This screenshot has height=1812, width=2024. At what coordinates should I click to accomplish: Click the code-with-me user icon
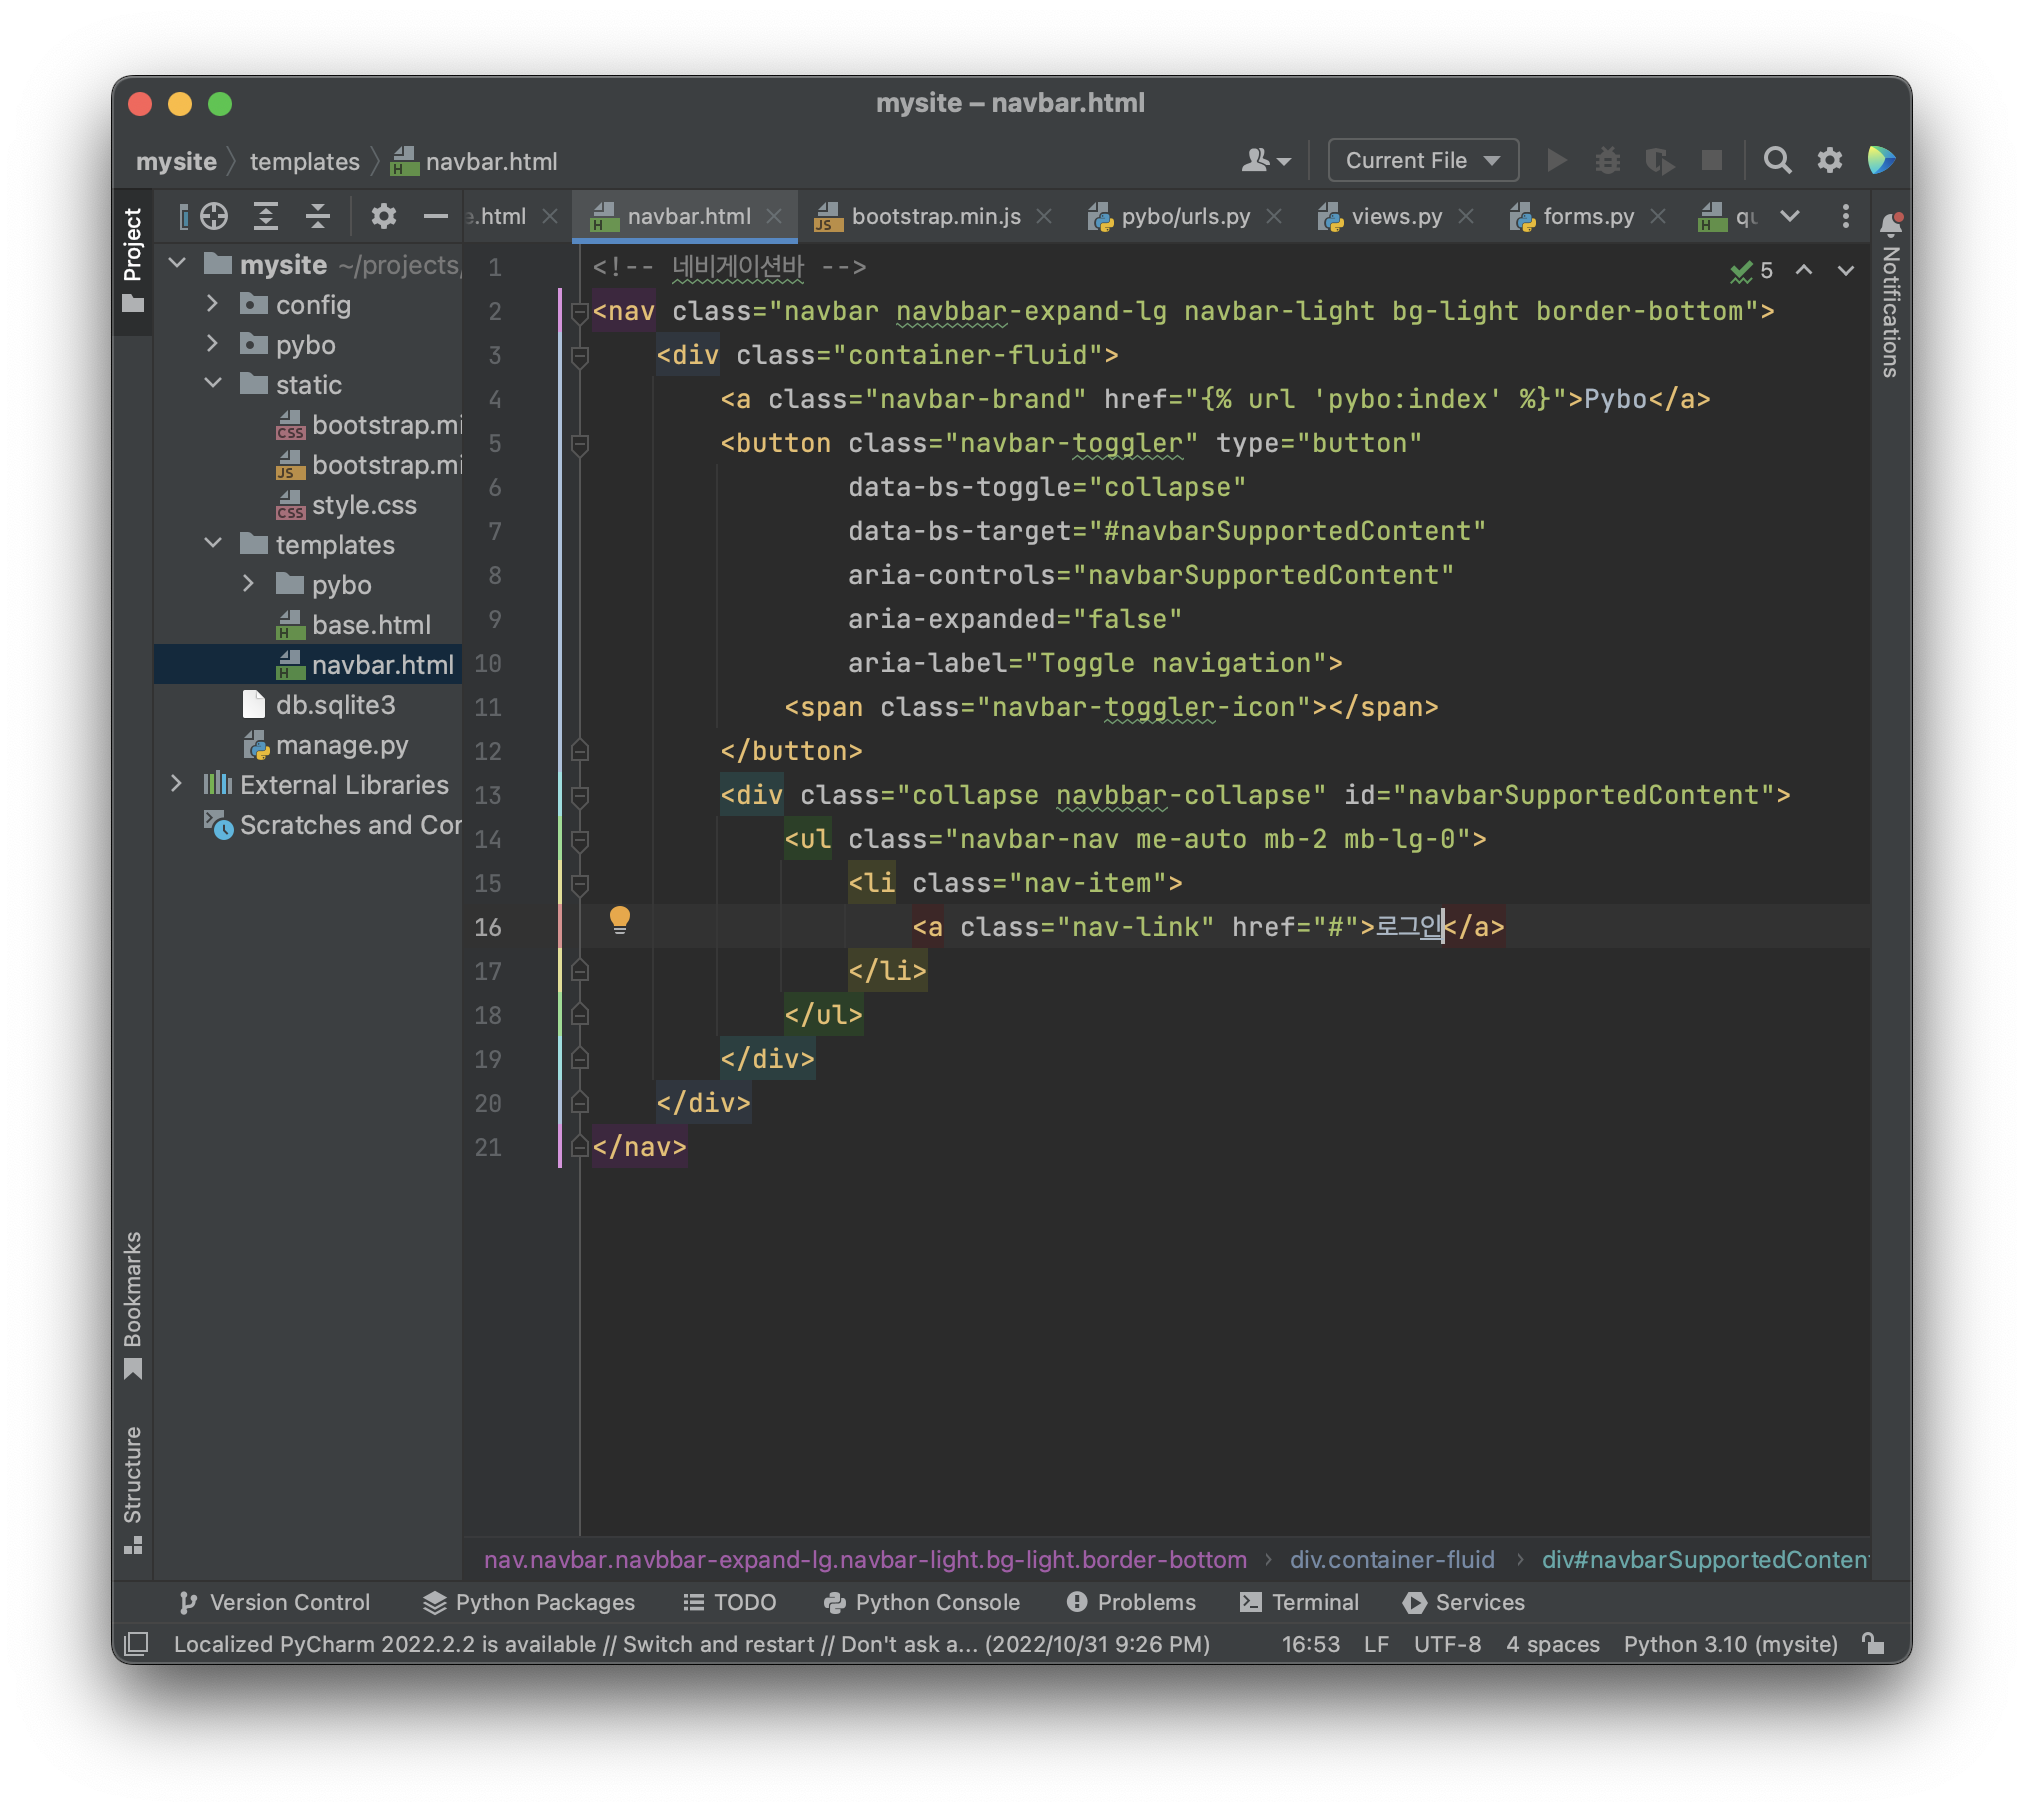coord(1264,160)
